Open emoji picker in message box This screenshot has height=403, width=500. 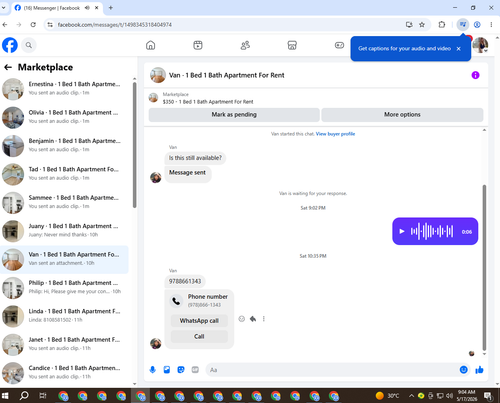(464, 369)
